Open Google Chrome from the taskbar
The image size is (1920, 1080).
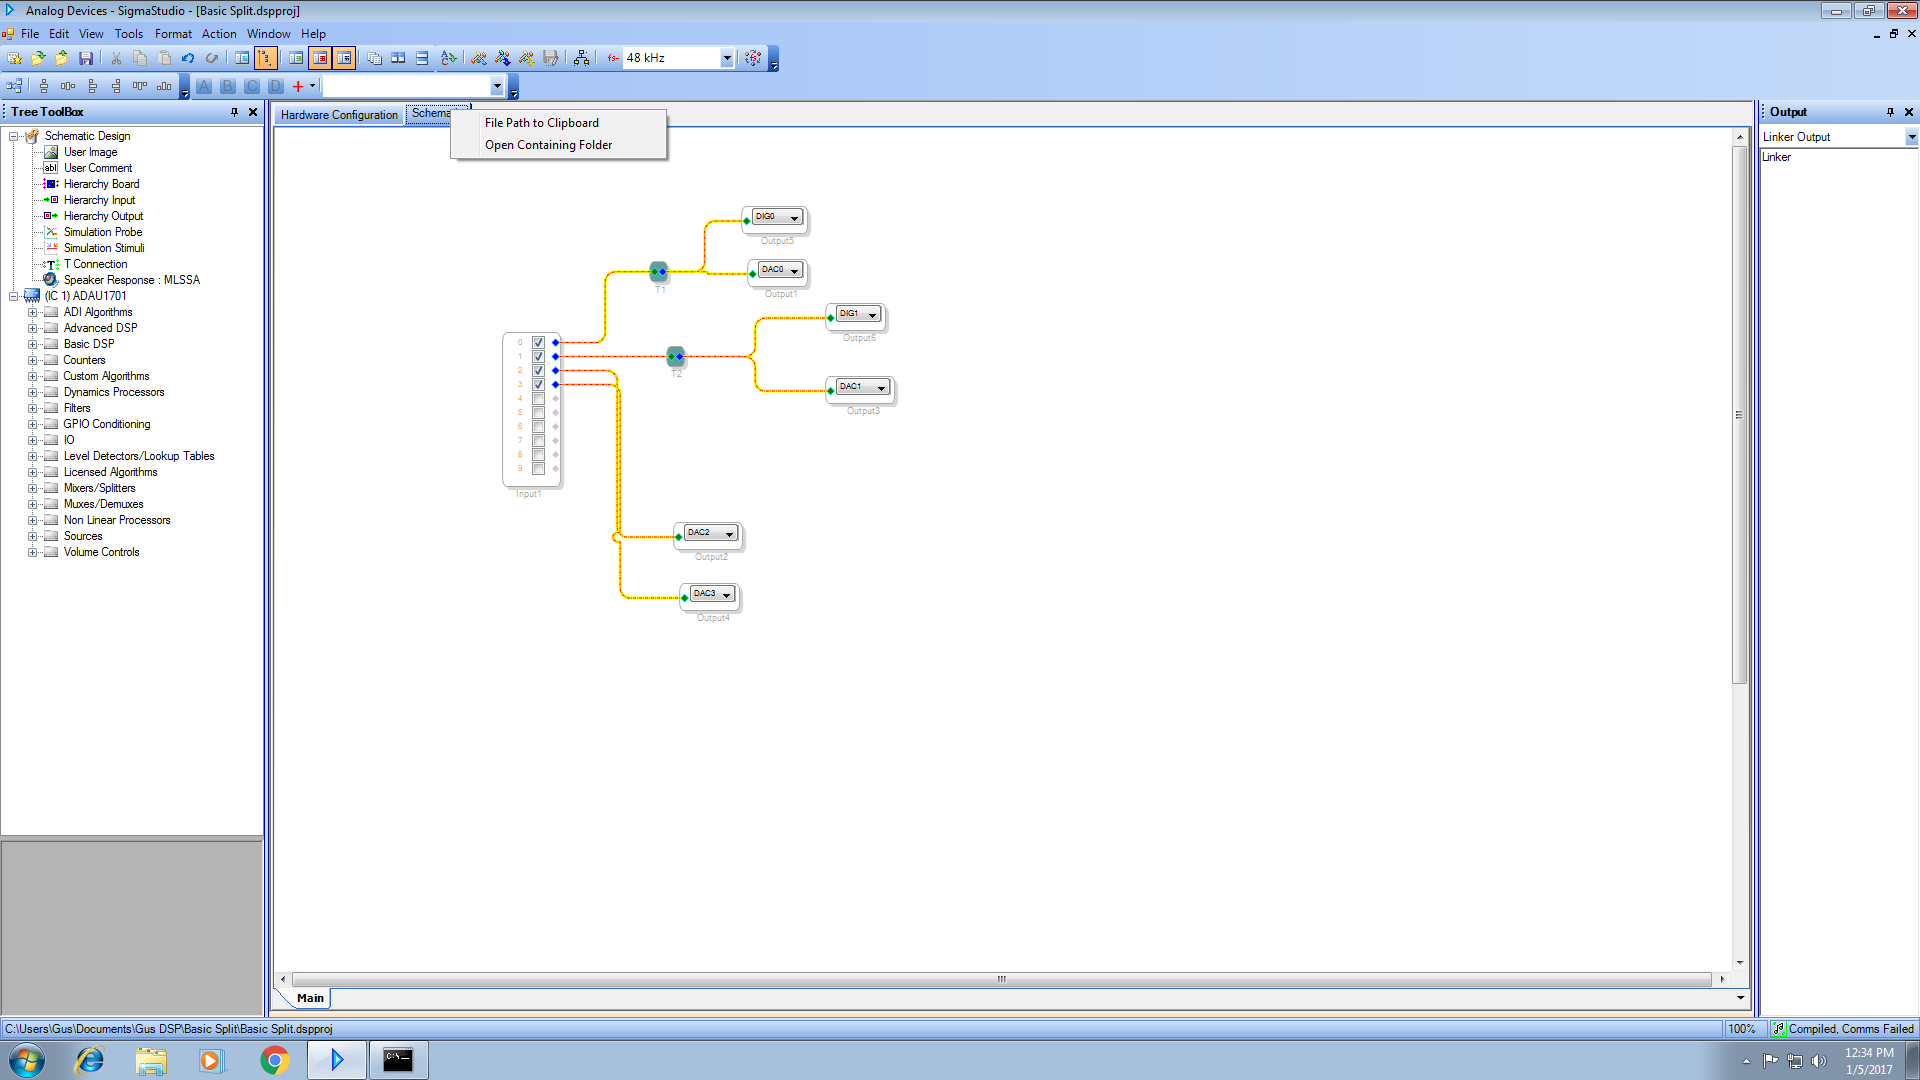pos(274,1060)
